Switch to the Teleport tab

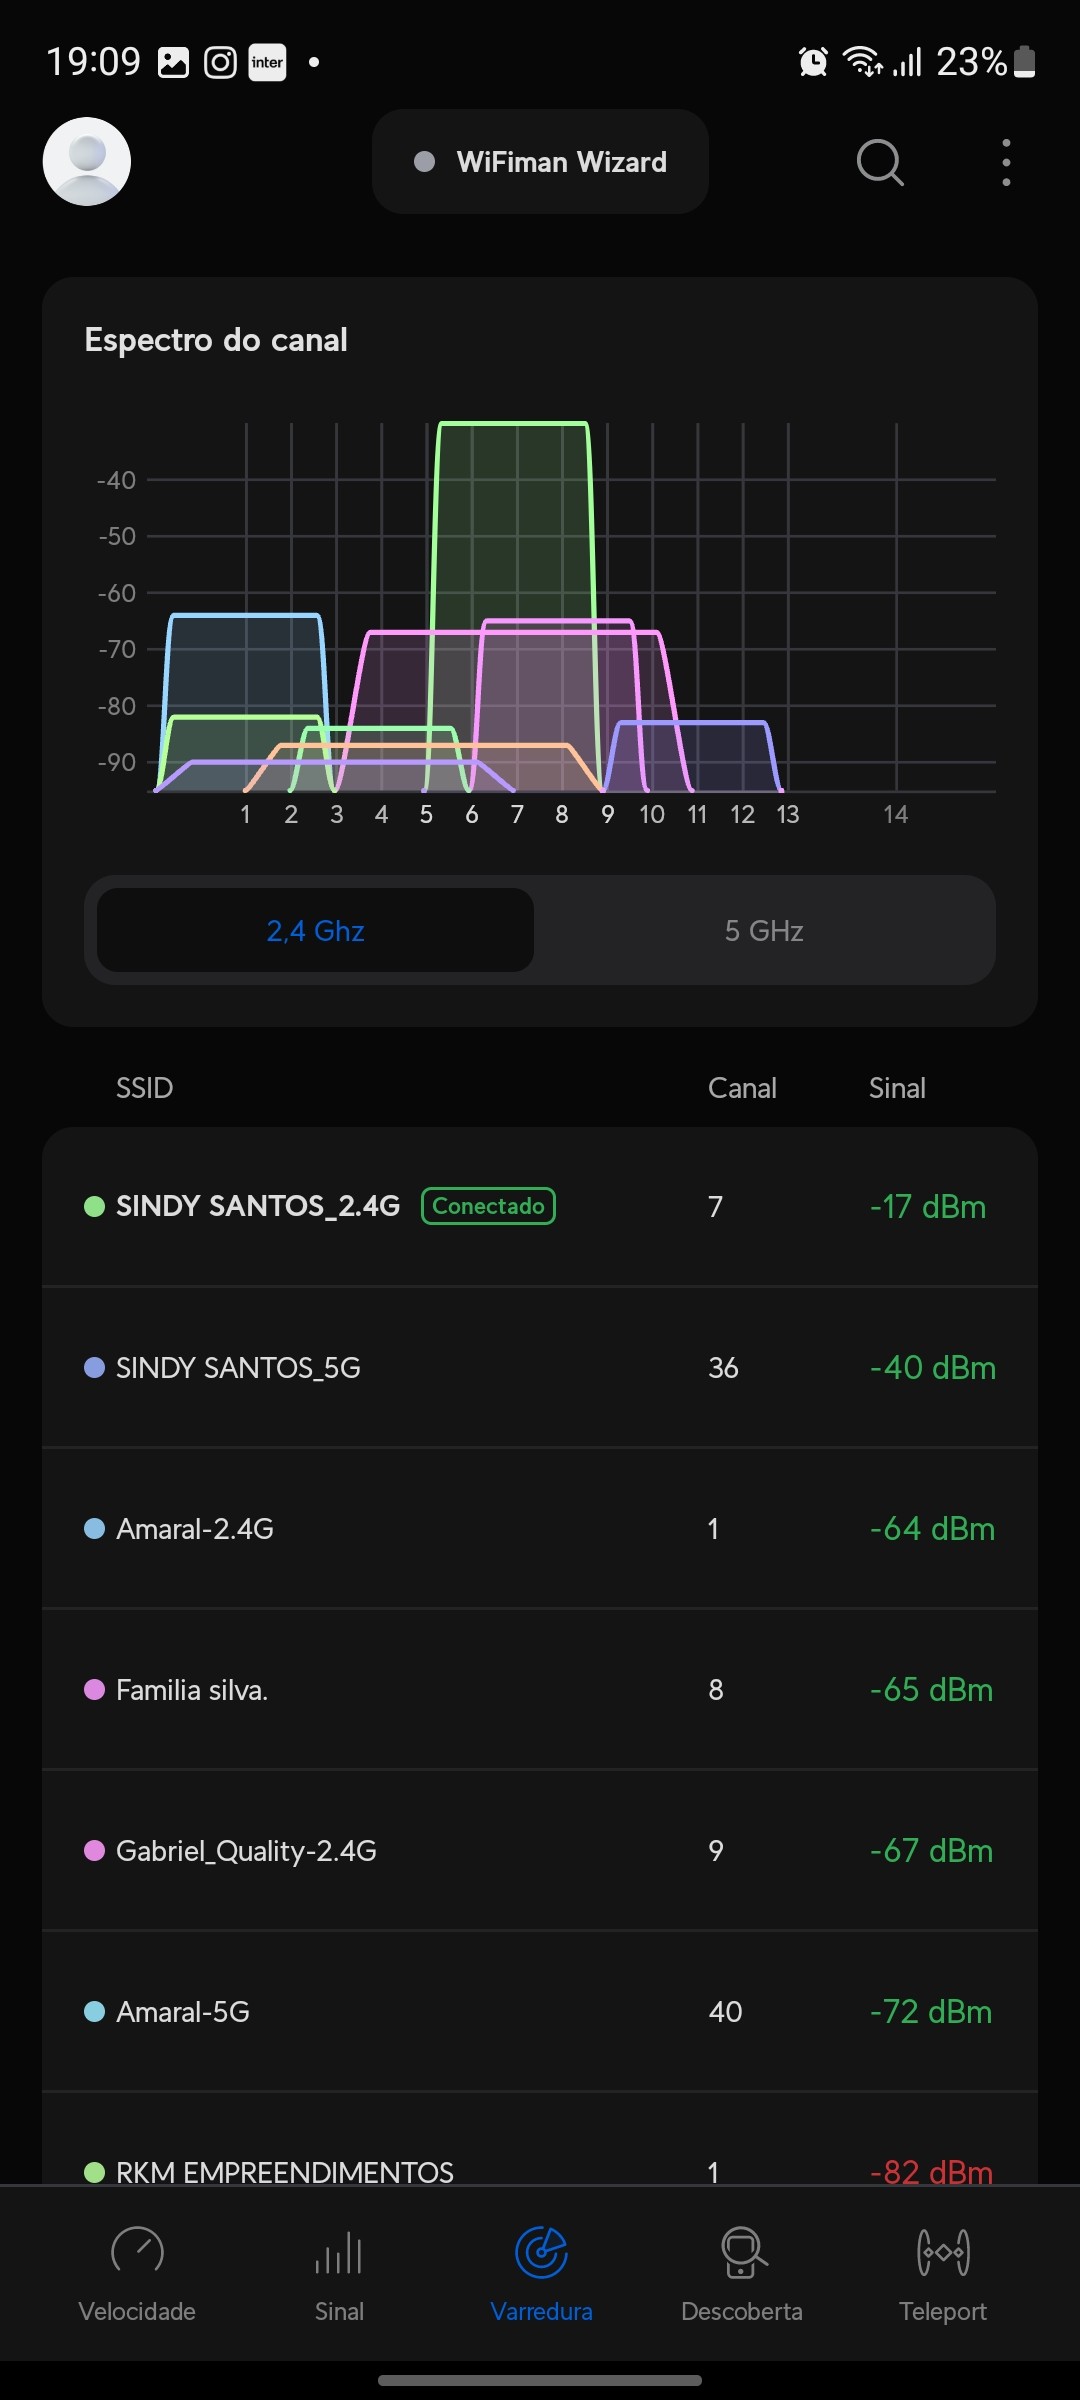tap(942, 2272)
